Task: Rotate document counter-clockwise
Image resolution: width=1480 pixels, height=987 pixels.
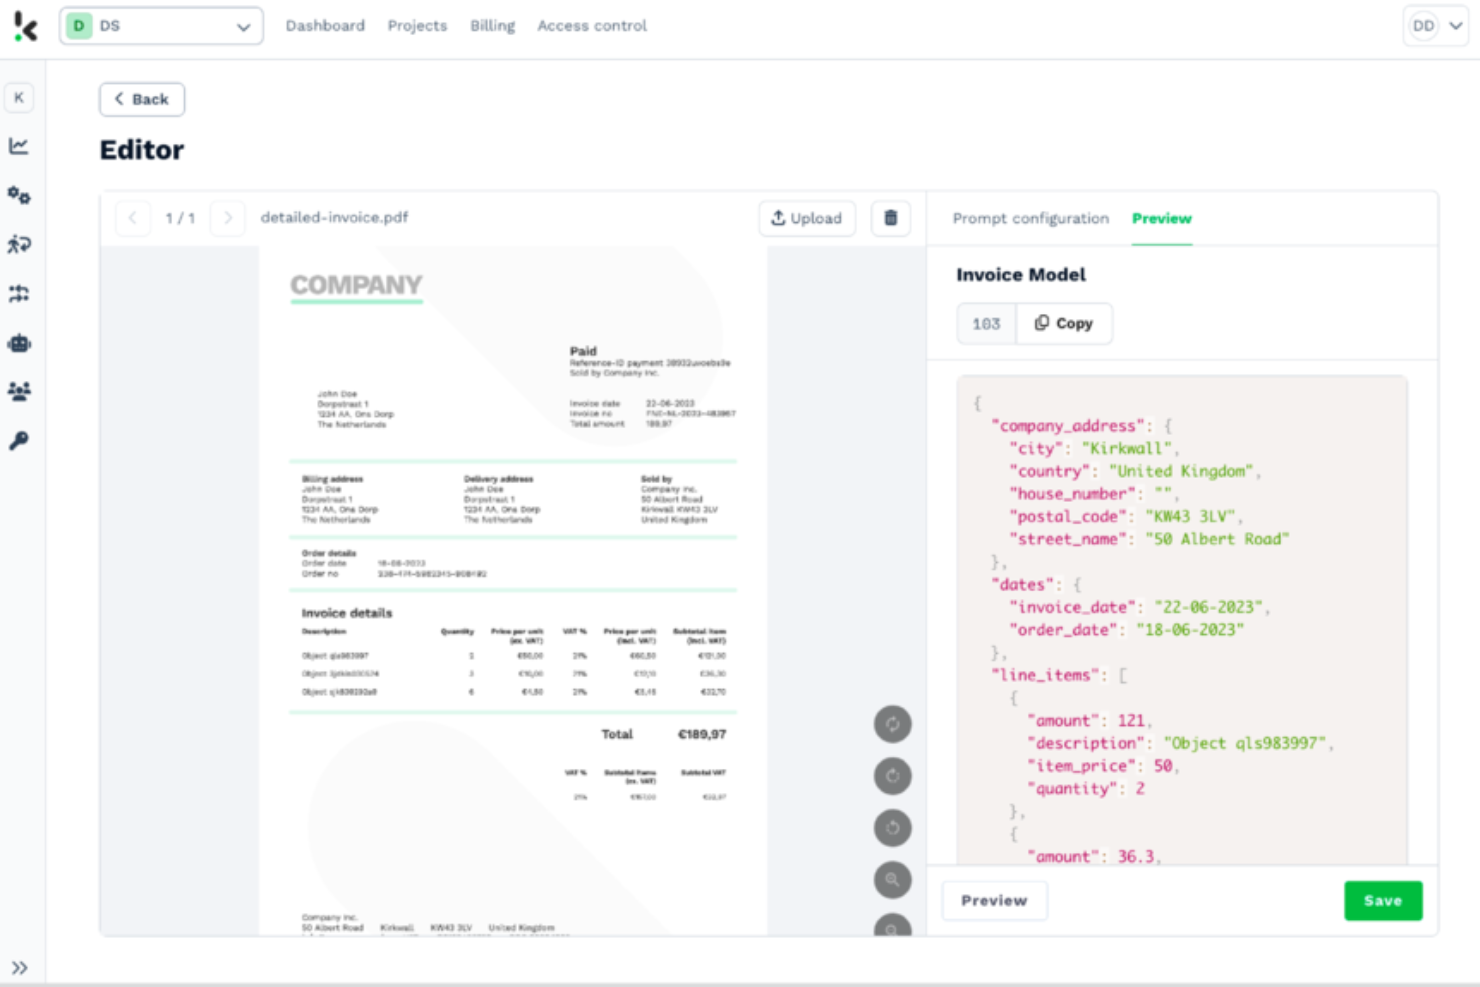Action: click(x=893, y=828)
